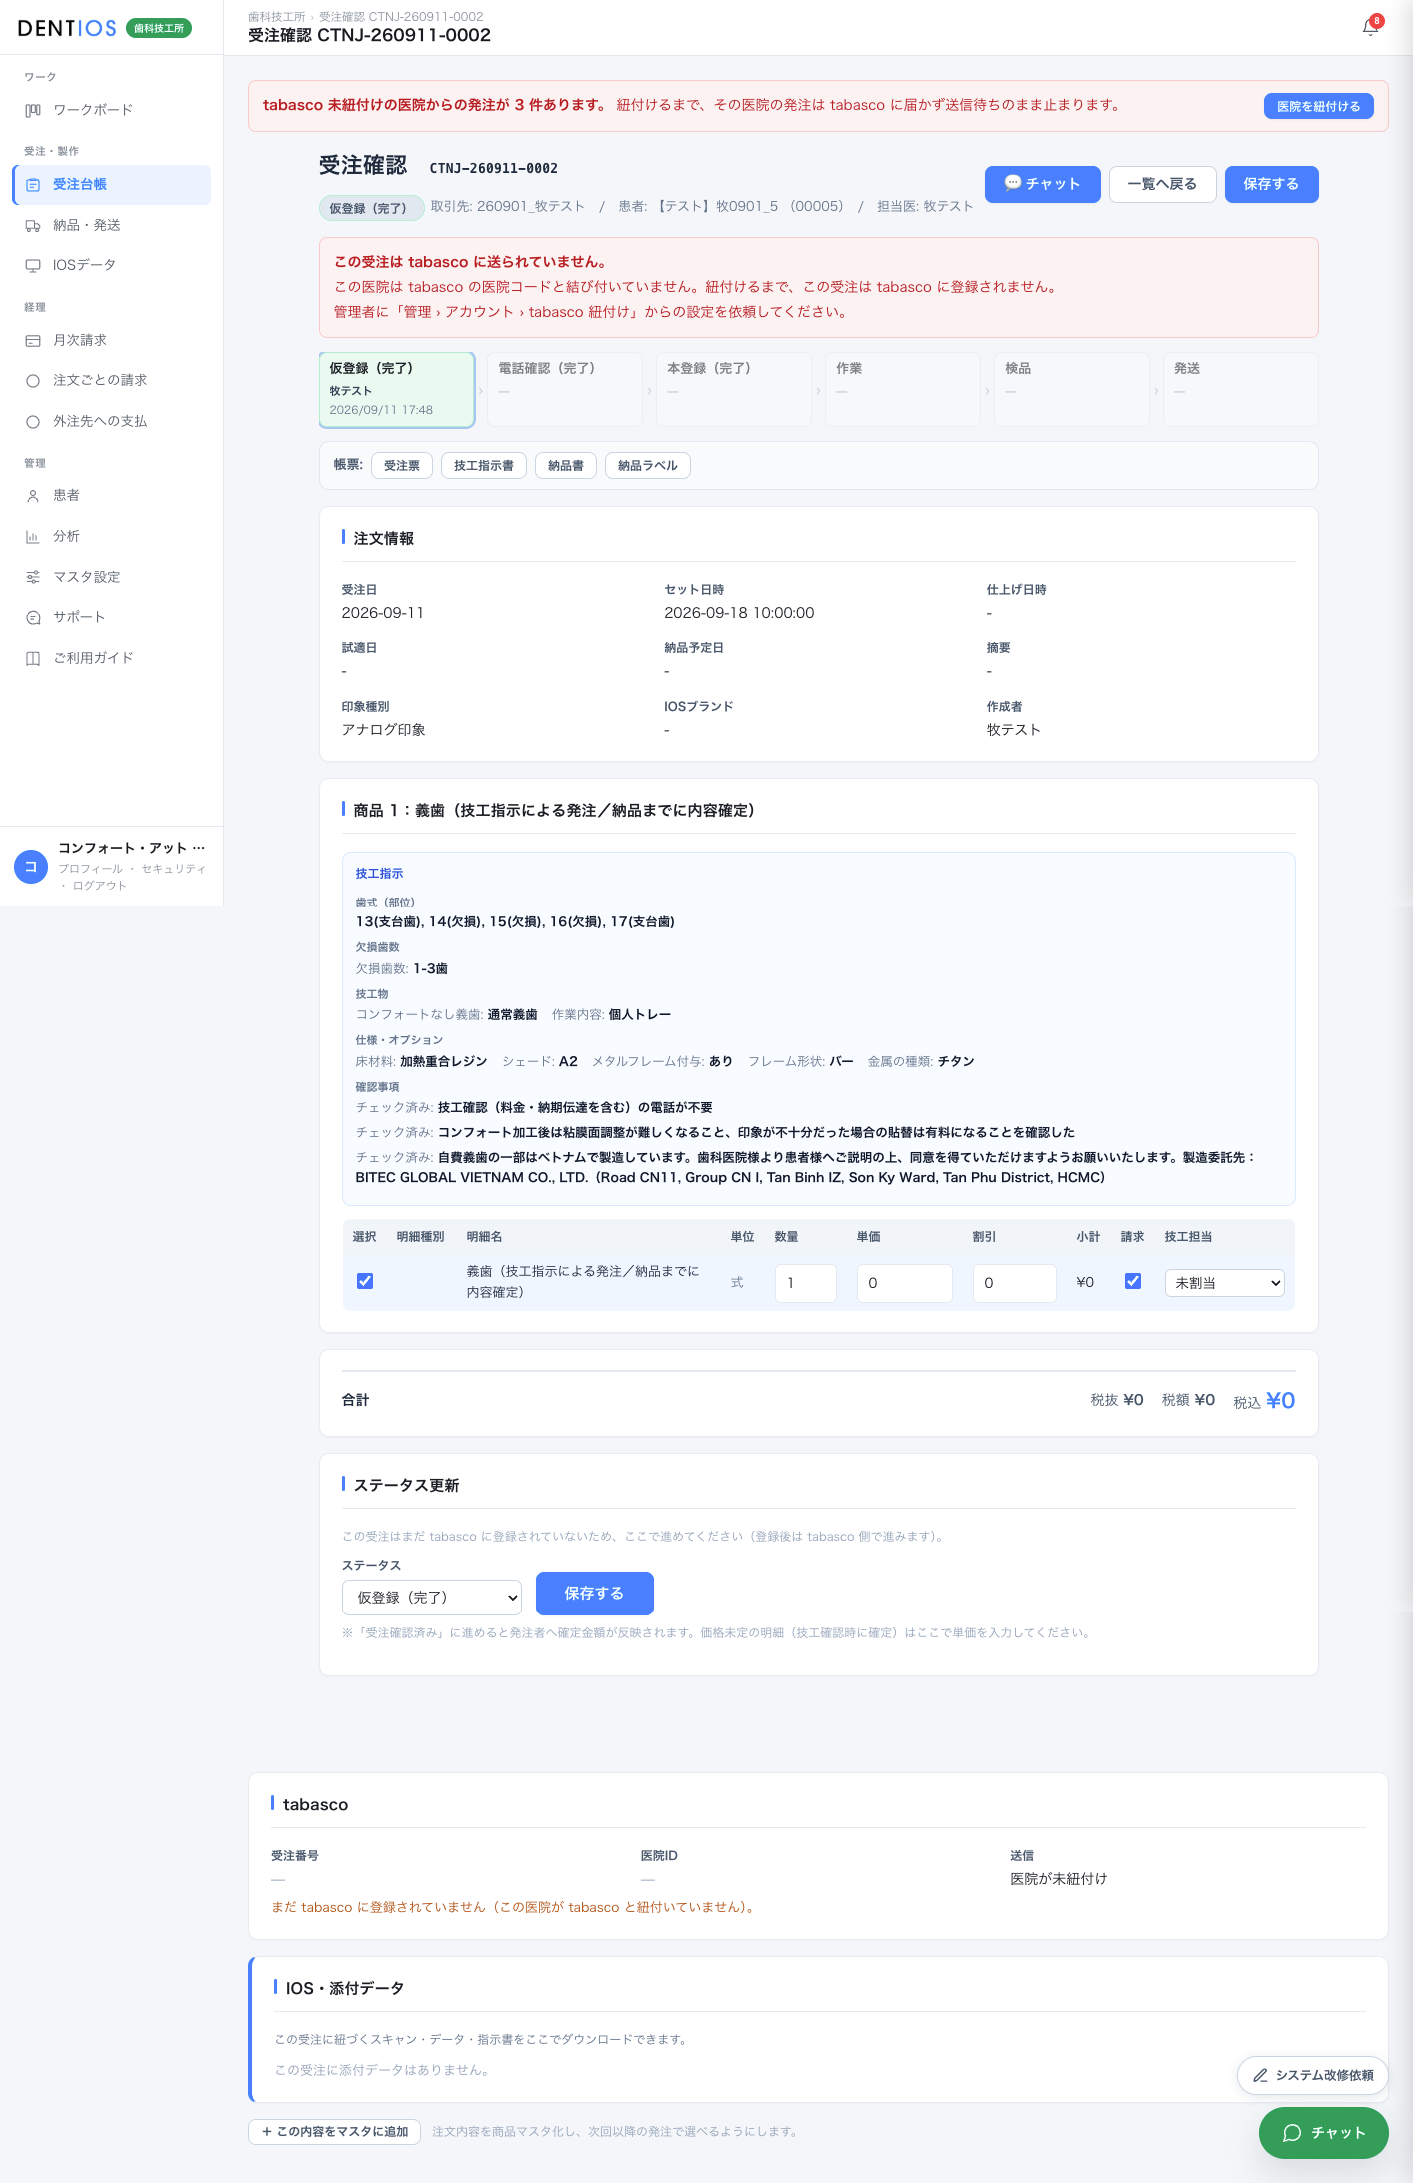This screenshot has height=2183, width=1413.
Task: Open the green チャット floating button
Action: pyautogui.click(x=1324, y=2133)
